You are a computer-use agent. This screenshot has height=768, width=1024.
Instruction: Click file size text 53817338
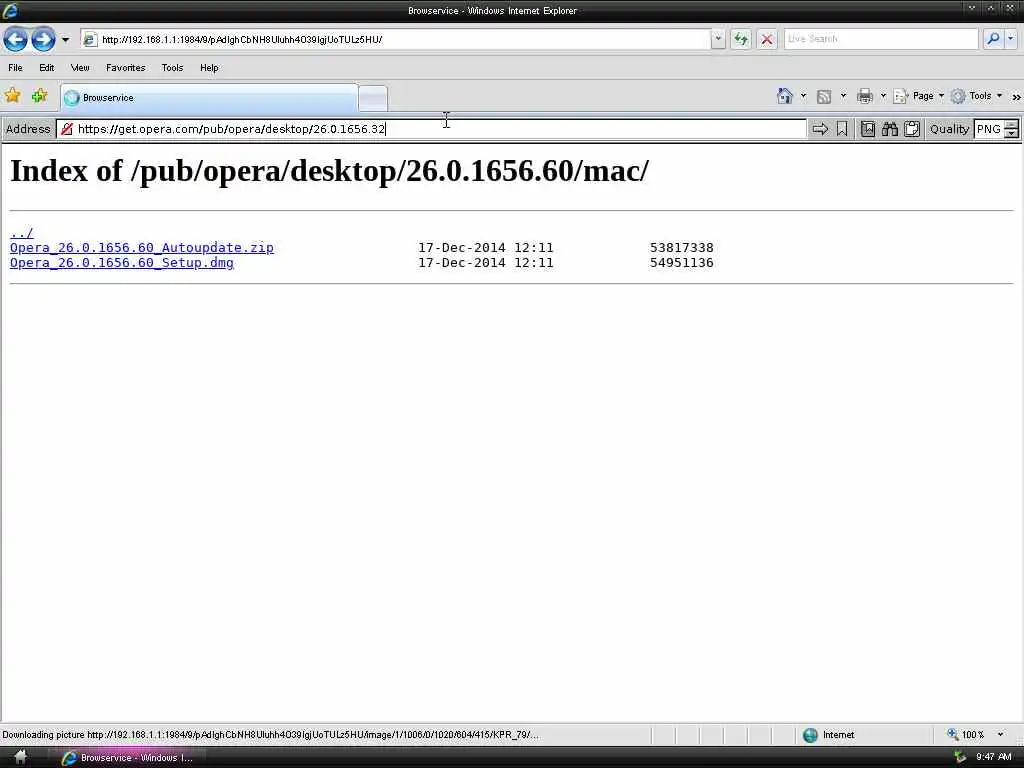click(x=681, y=248)
